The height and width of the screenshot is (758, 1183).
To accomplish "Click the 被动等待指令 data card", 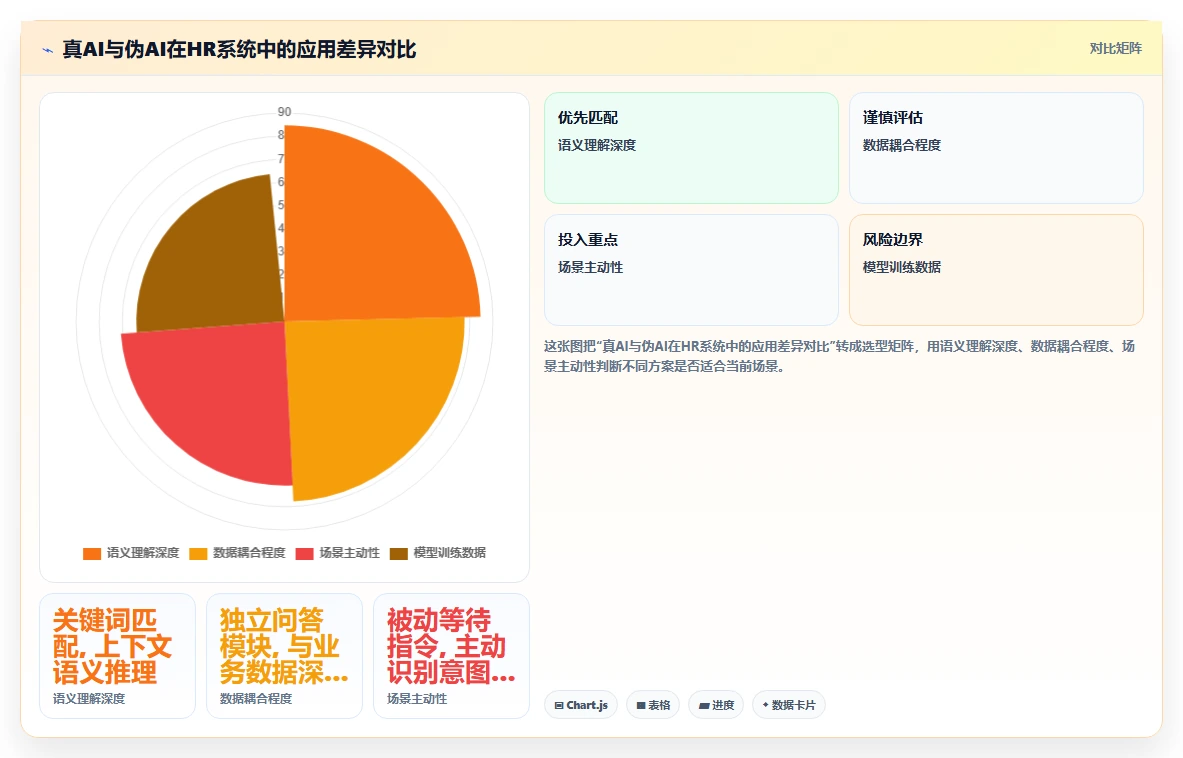I will click(x=451, y=656).
